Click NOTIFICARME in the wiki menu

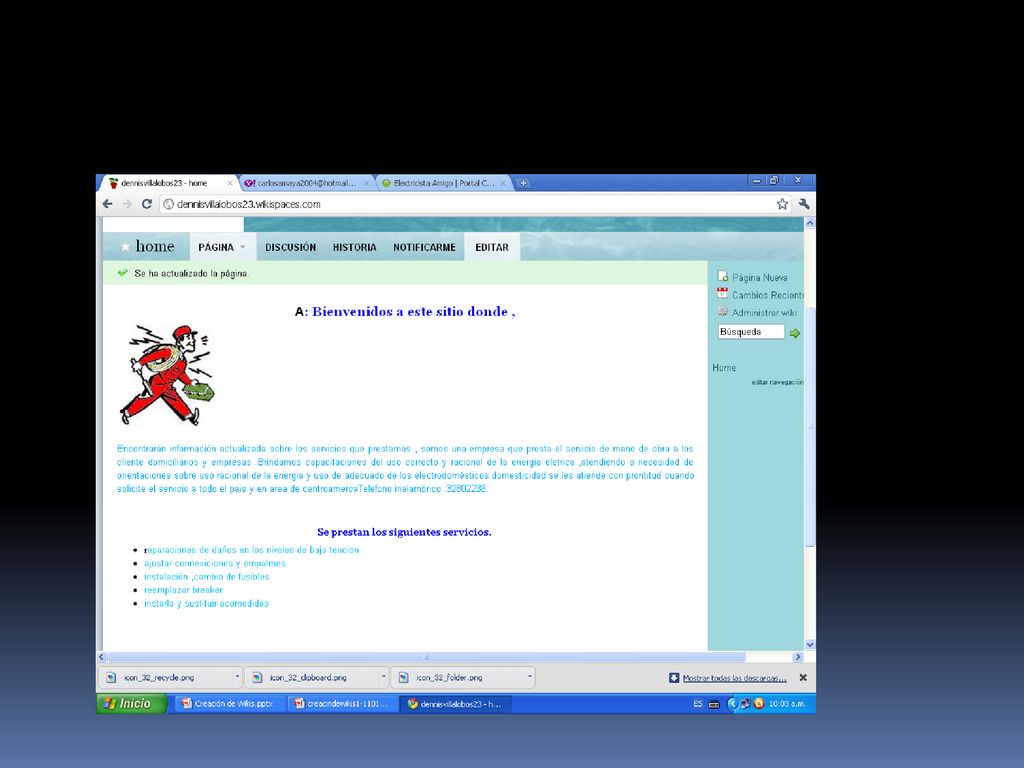coord(424,247)
